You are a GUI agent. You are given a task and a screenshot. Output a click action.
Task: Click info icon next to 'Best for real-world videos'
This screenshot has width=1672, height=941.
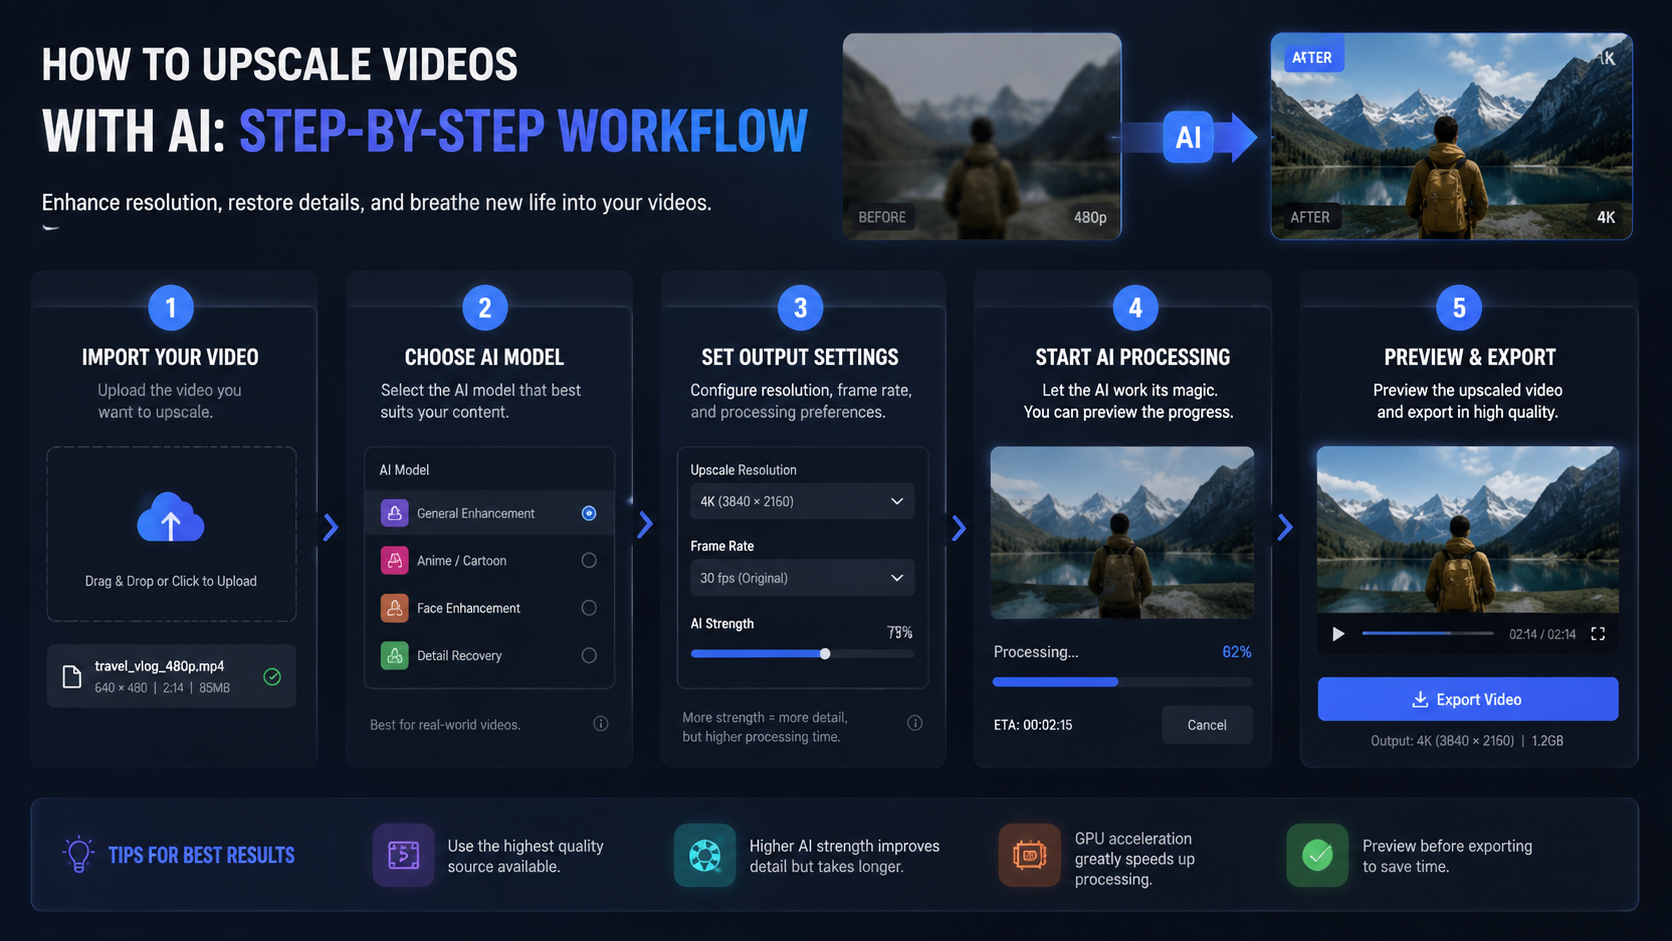601,724
